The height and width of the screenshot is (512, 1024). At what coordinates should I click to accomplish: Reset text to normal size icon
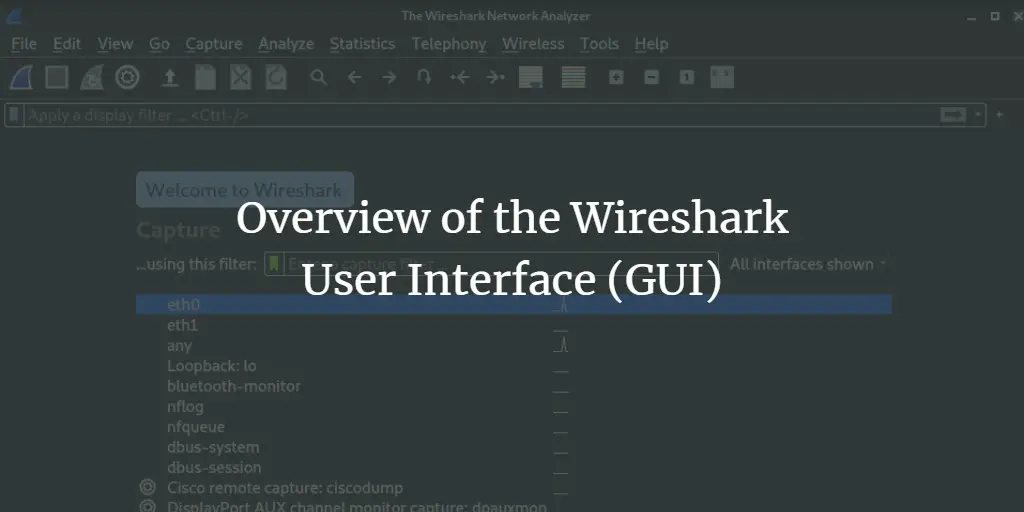coord(686,78)
